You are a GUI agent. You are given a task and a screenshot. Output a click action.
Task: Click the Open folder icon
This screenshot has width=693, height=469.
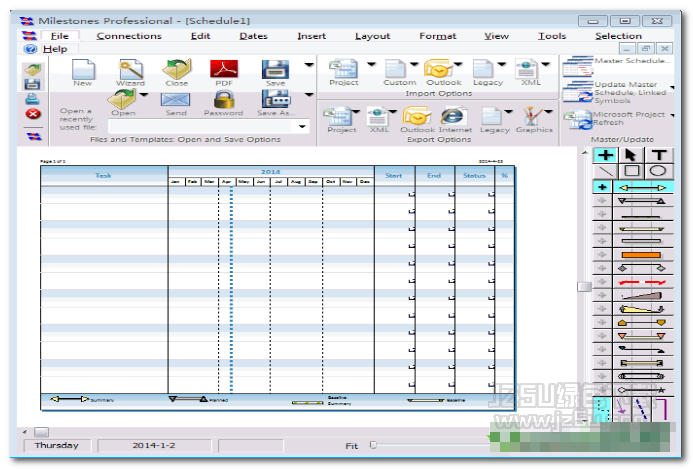click(x=122, y=99)
